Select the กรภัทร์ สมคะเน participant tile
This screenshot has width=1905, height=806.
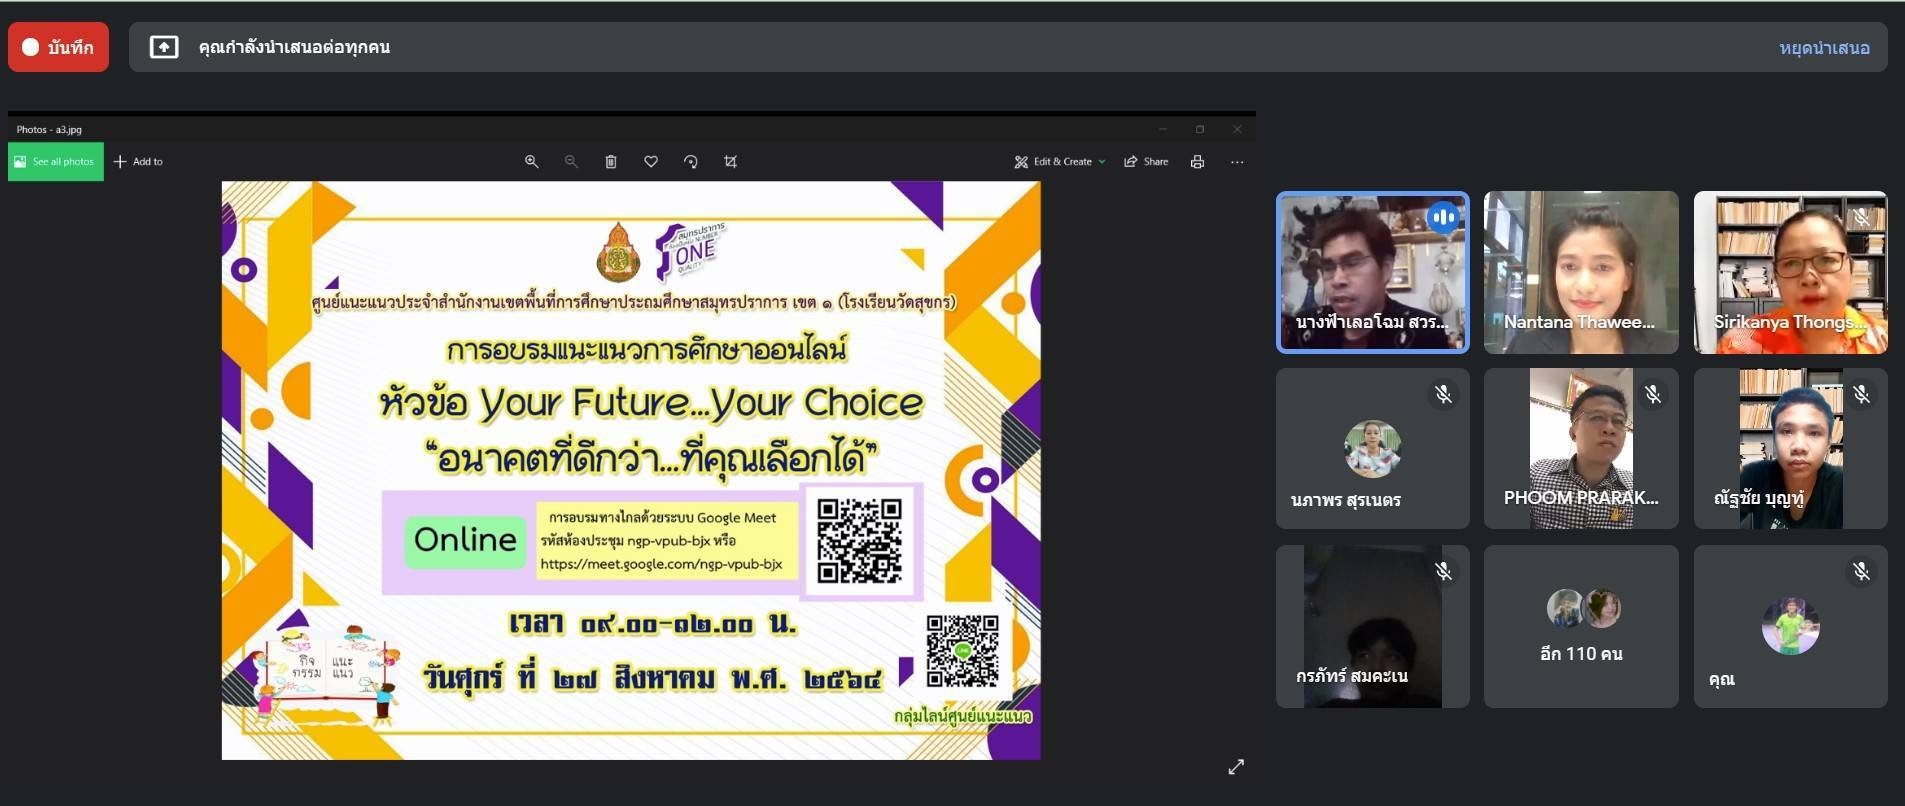[x=1372, y=626]
